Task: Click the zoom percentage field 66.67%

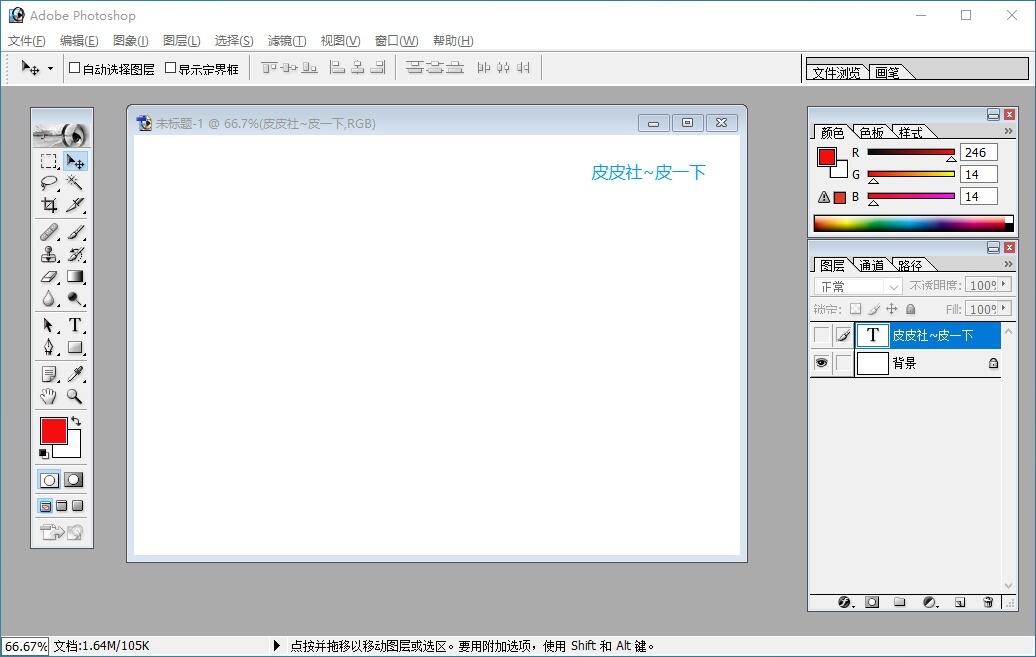Action: 25,646
